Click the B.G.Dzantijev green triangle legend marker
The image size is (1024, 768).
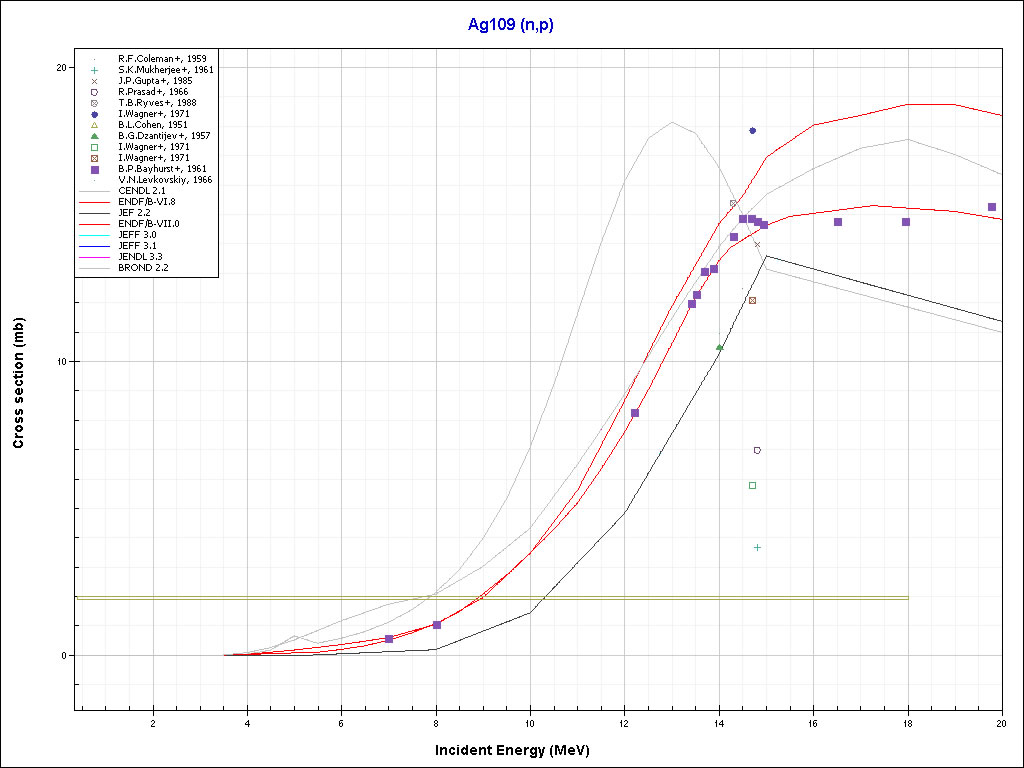(94, 136)
